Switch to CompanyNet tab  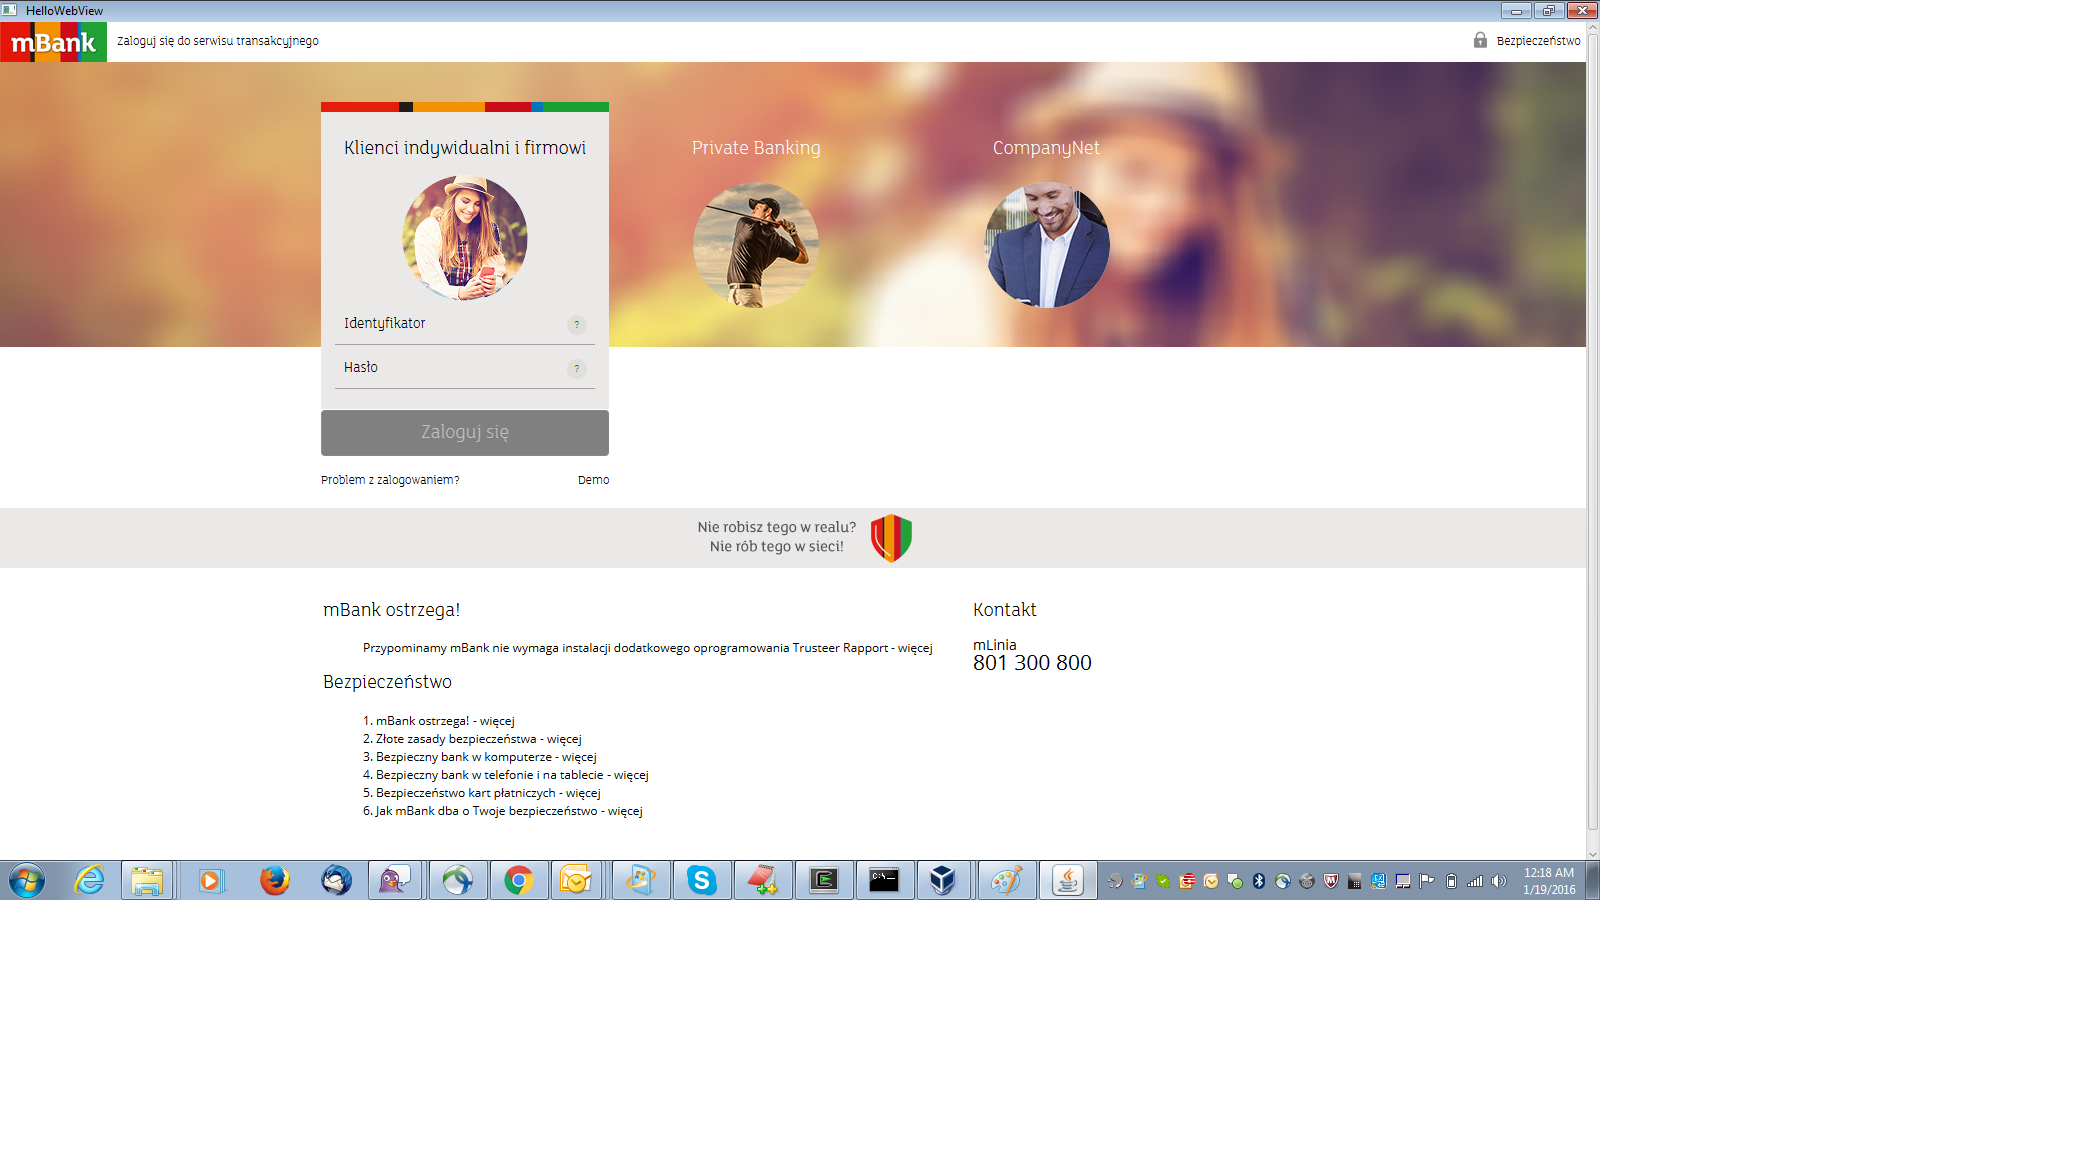1046,148
